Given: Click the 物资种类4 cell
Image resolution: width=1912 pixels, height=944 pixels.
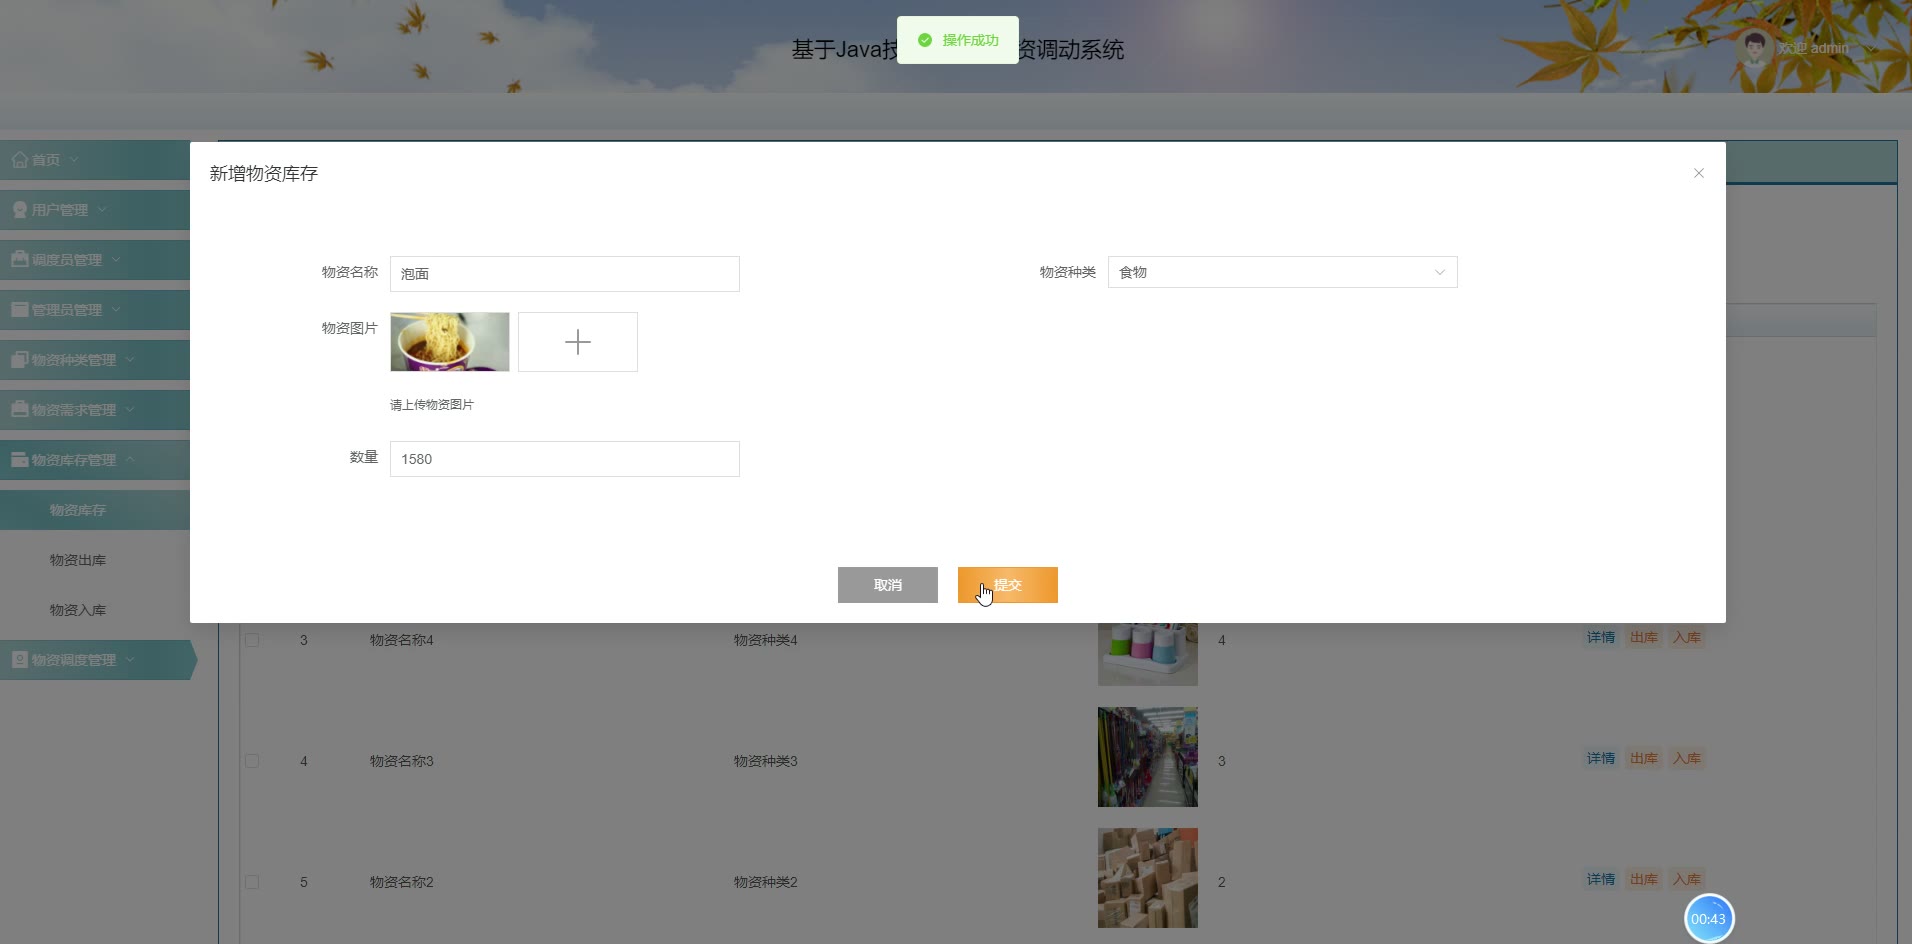Looking at the screenshot, I should pyautogui.click(x=766, y=640).
